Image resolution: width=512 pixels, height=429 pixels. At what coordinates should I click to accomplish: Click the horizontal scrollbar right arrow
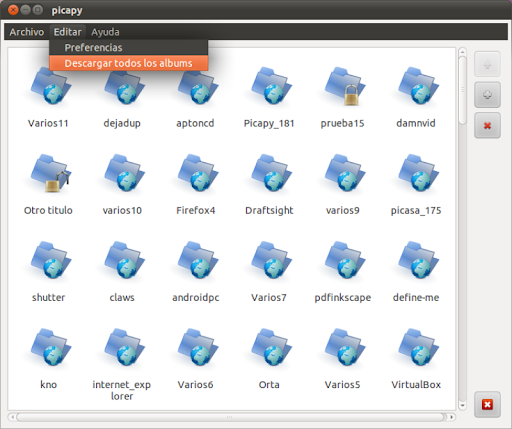pyautogui.click(x=451, y=417)
